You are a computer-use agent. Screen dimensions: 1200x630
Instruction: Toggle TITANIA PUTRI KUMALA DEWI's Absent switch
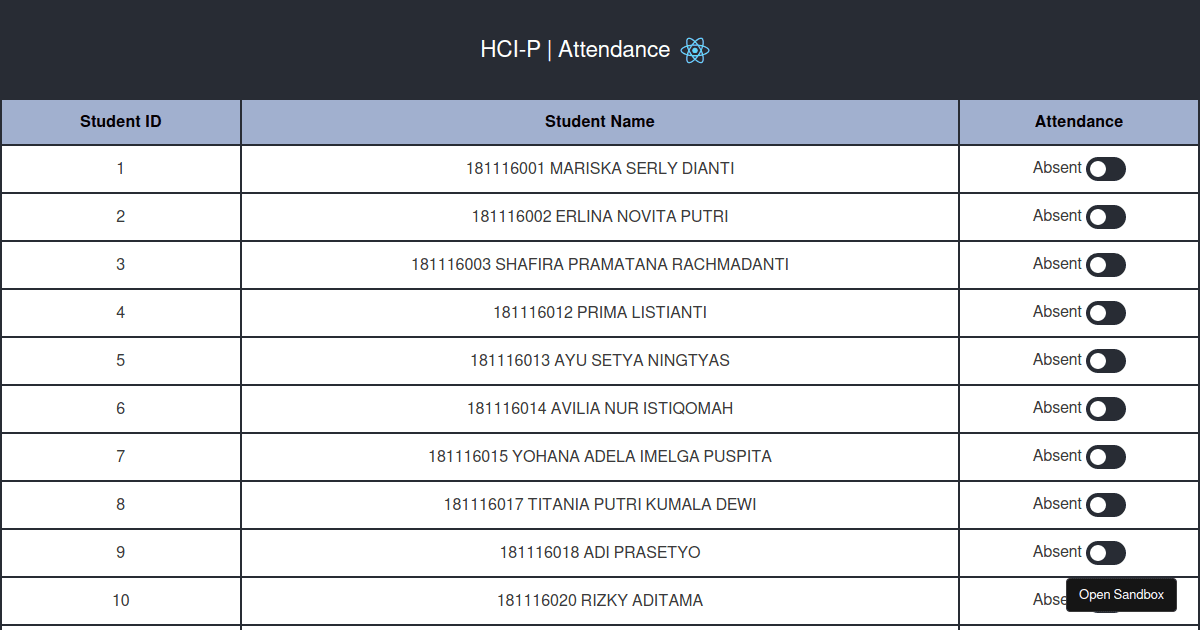click(1105, 504)
